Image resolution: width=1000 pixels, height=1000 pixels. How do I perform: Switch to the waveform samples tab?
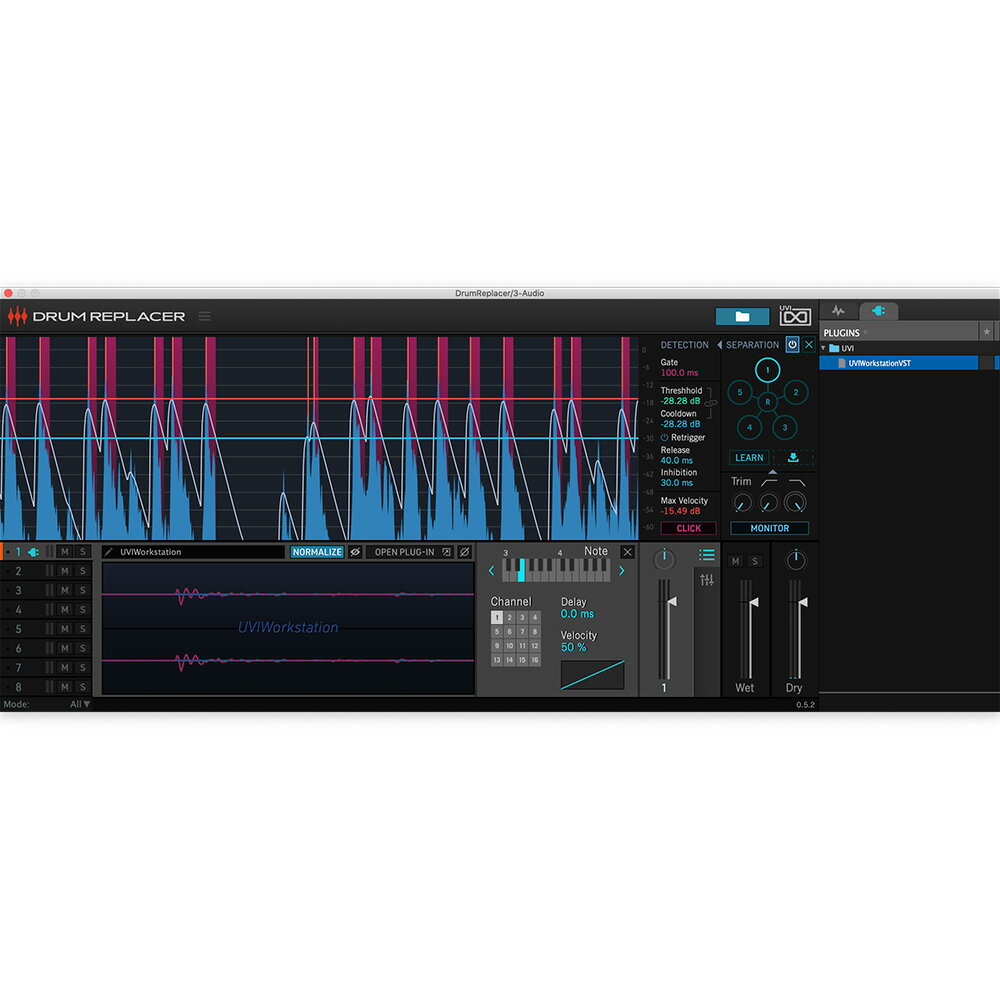(838, 311)
